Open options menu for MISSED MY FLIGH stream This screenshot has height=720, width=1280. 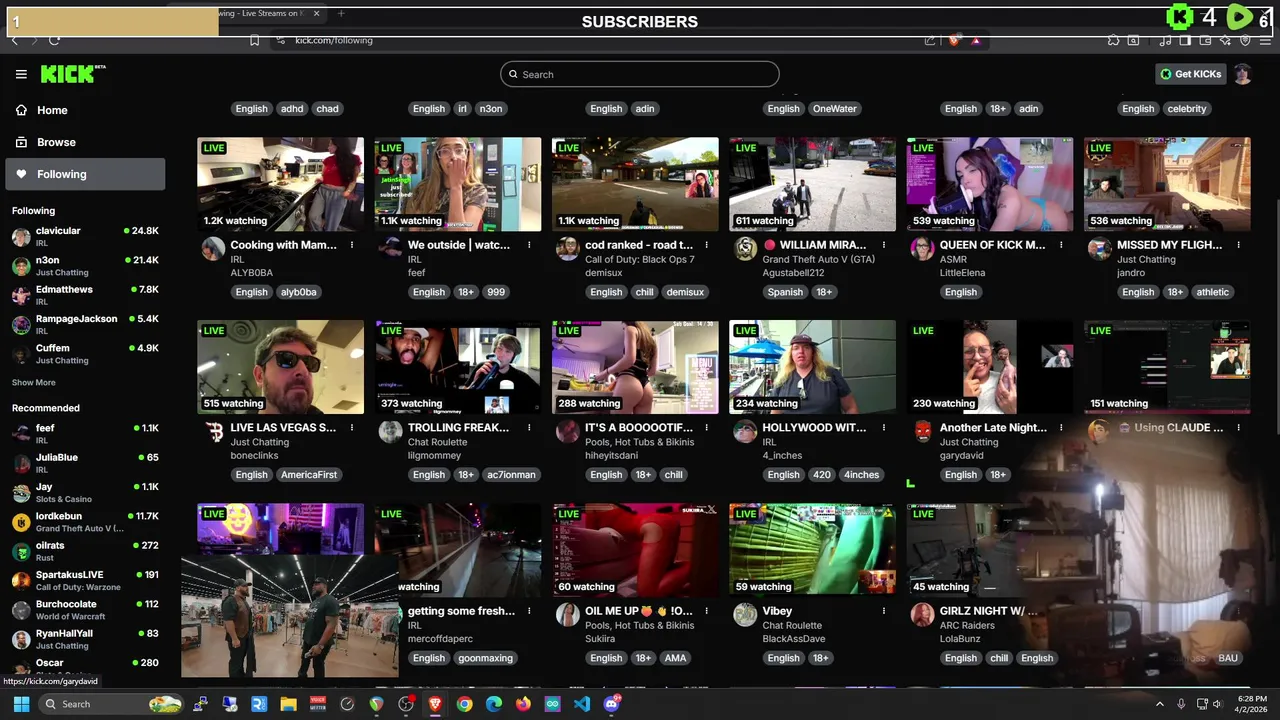[x=1238, y=245]
